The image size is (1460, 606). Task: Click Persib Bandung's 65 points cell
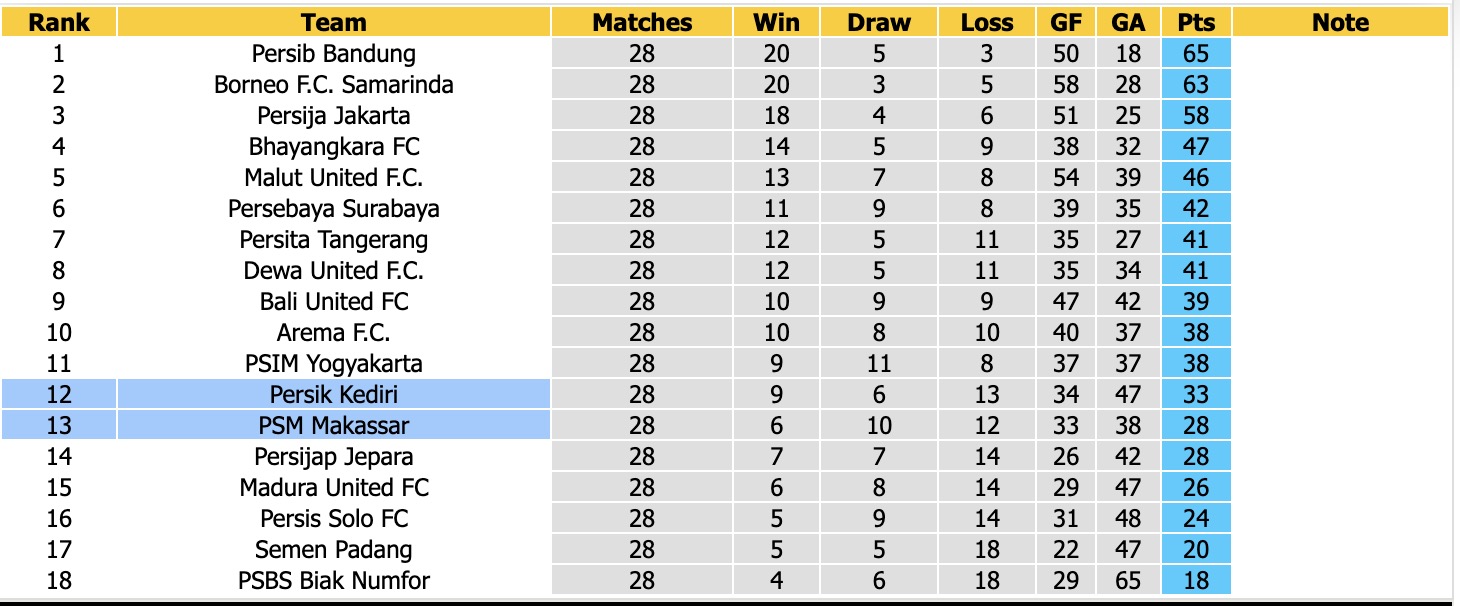1195,53
